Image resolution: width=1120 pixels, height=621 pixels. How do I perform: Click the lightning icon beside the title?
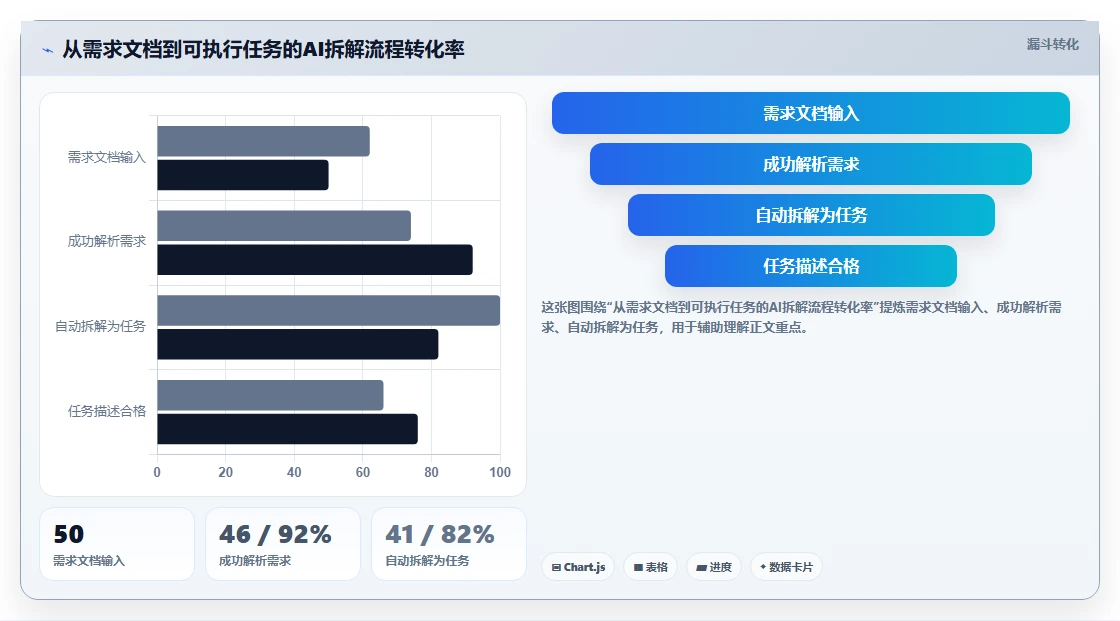tap(48, 50)
